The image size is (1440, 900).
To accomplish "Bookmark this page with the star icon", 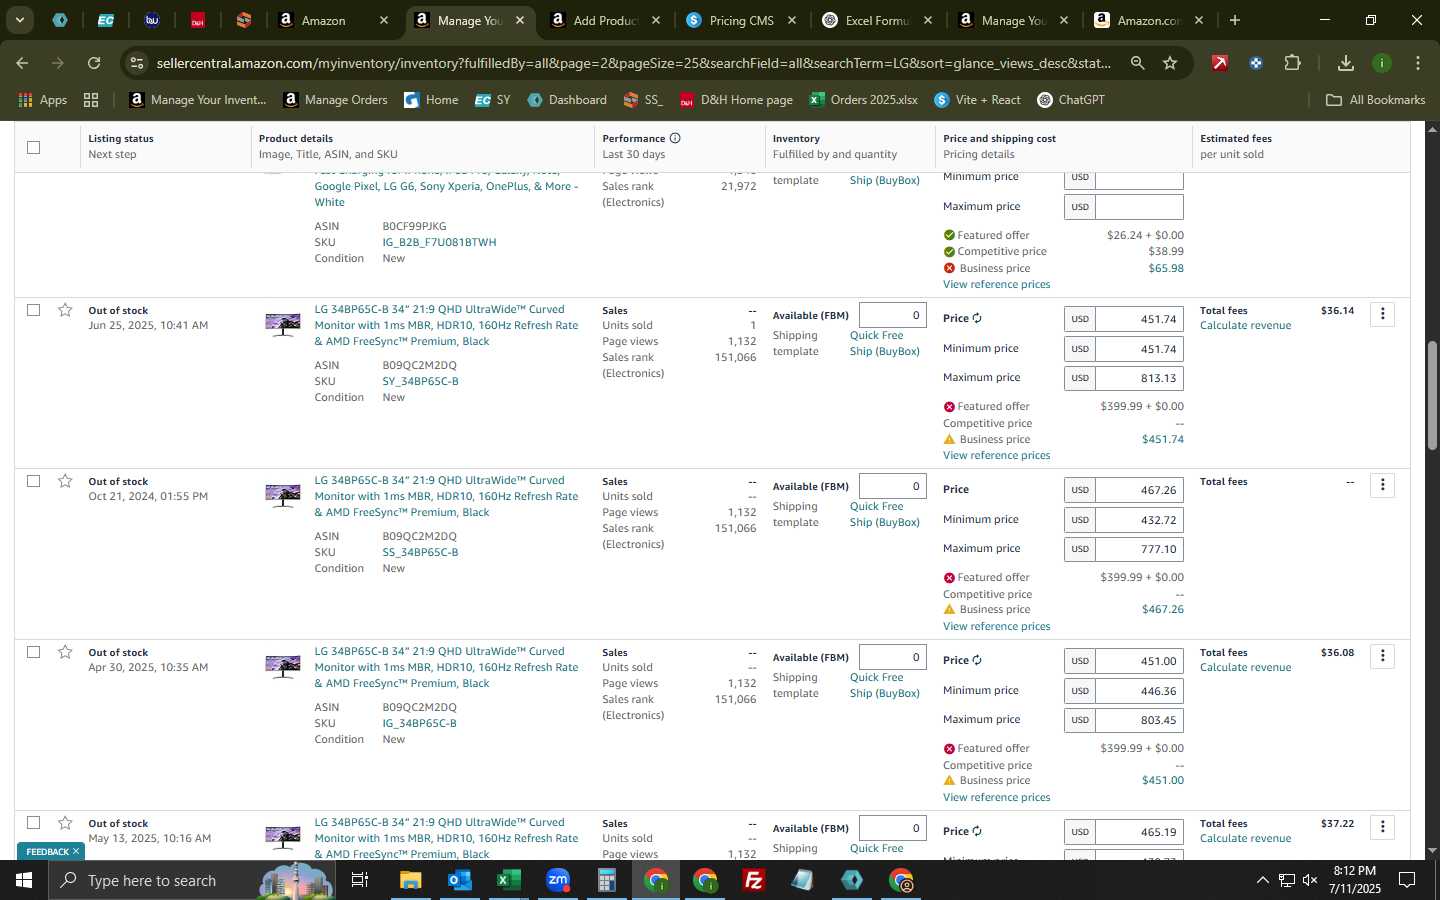I will 1170,63.
